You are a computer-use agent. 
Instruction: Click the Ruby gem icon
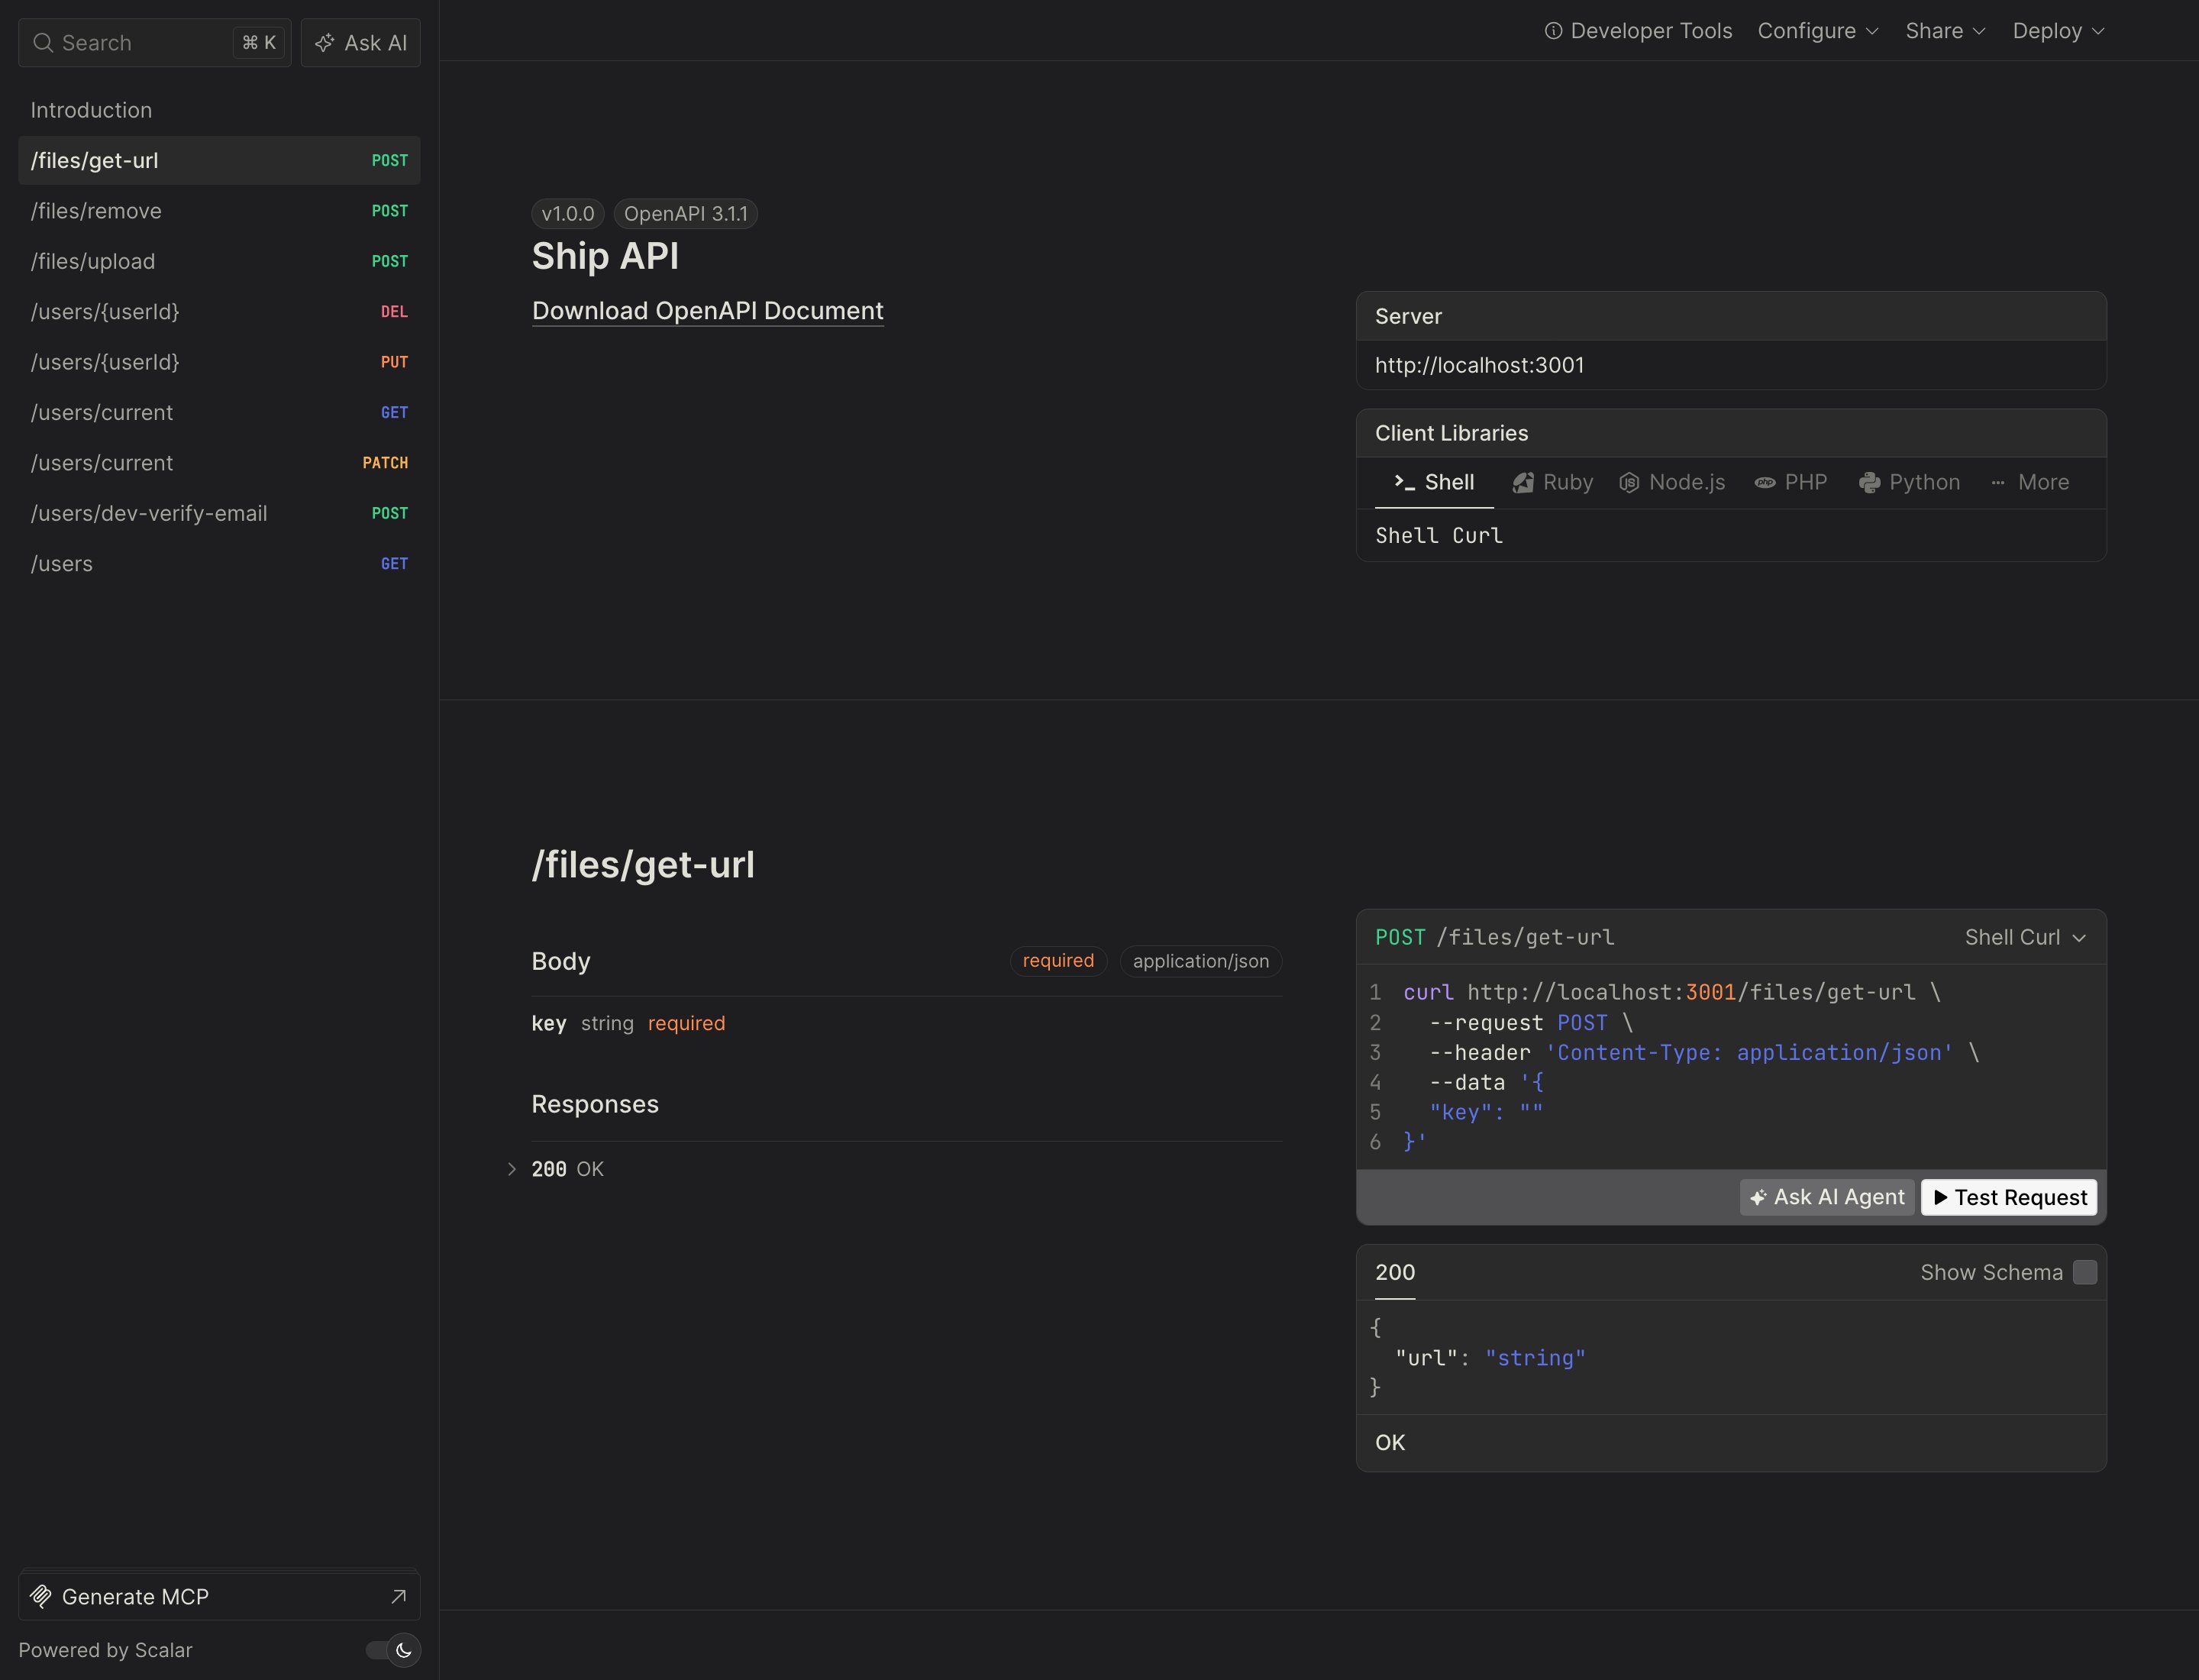click(1523, 483)
